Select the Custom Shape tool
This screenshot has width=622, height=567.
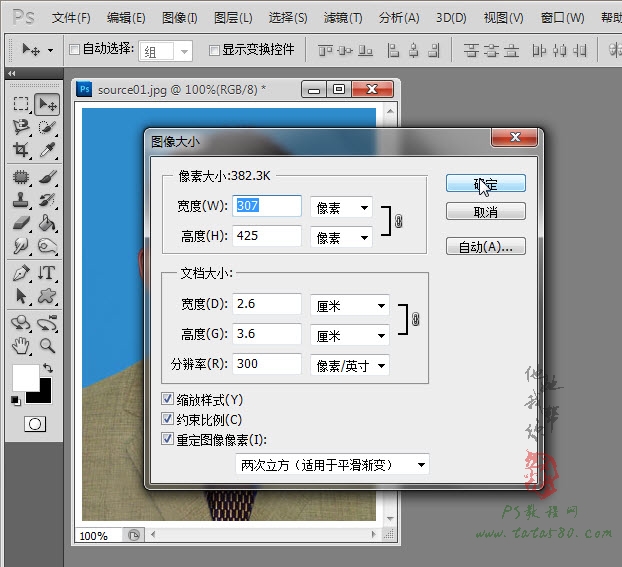click(47, 296)
